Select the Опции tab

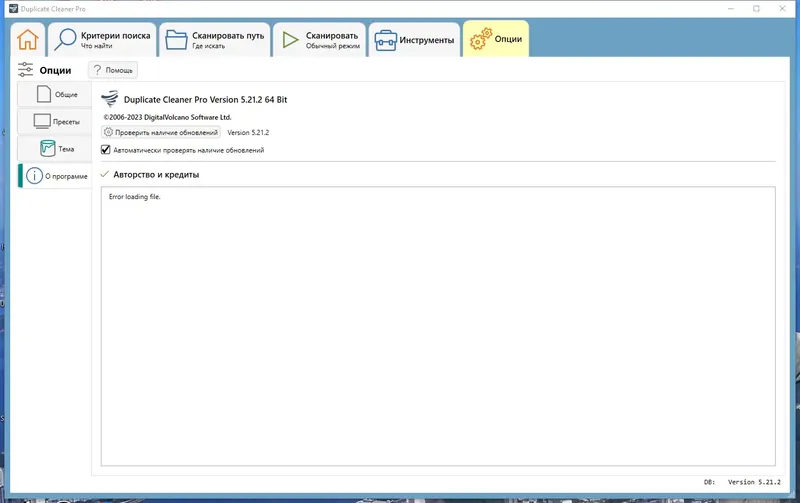(496, 39)
